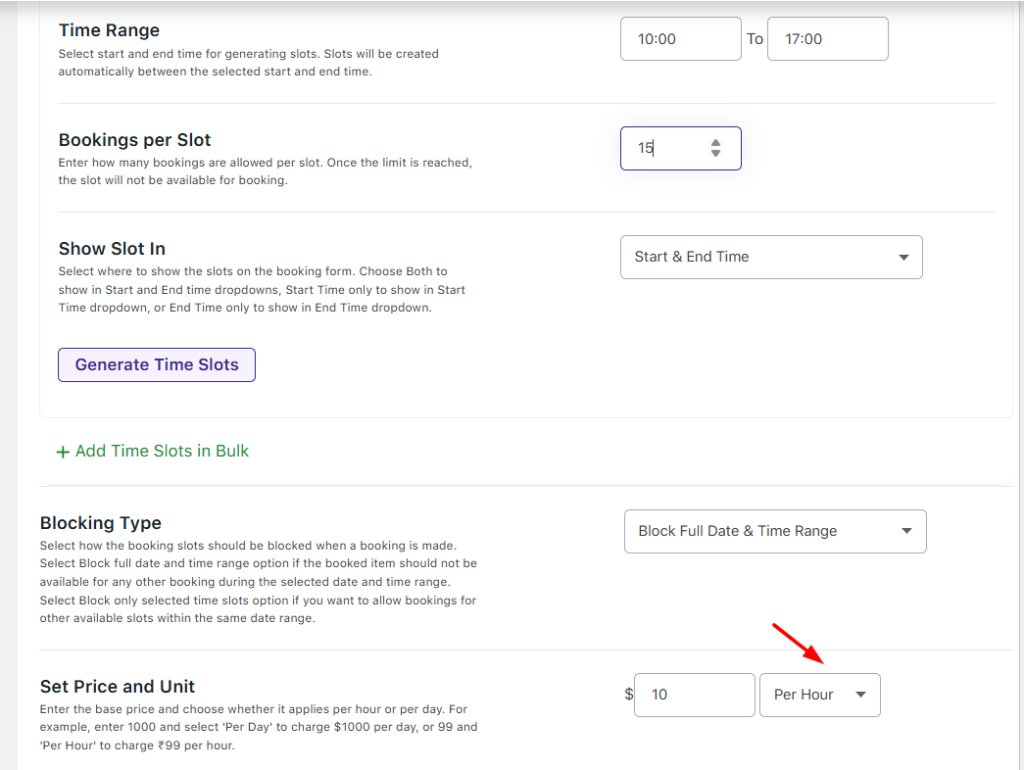Click the price input field showing 10

[694, 695]
